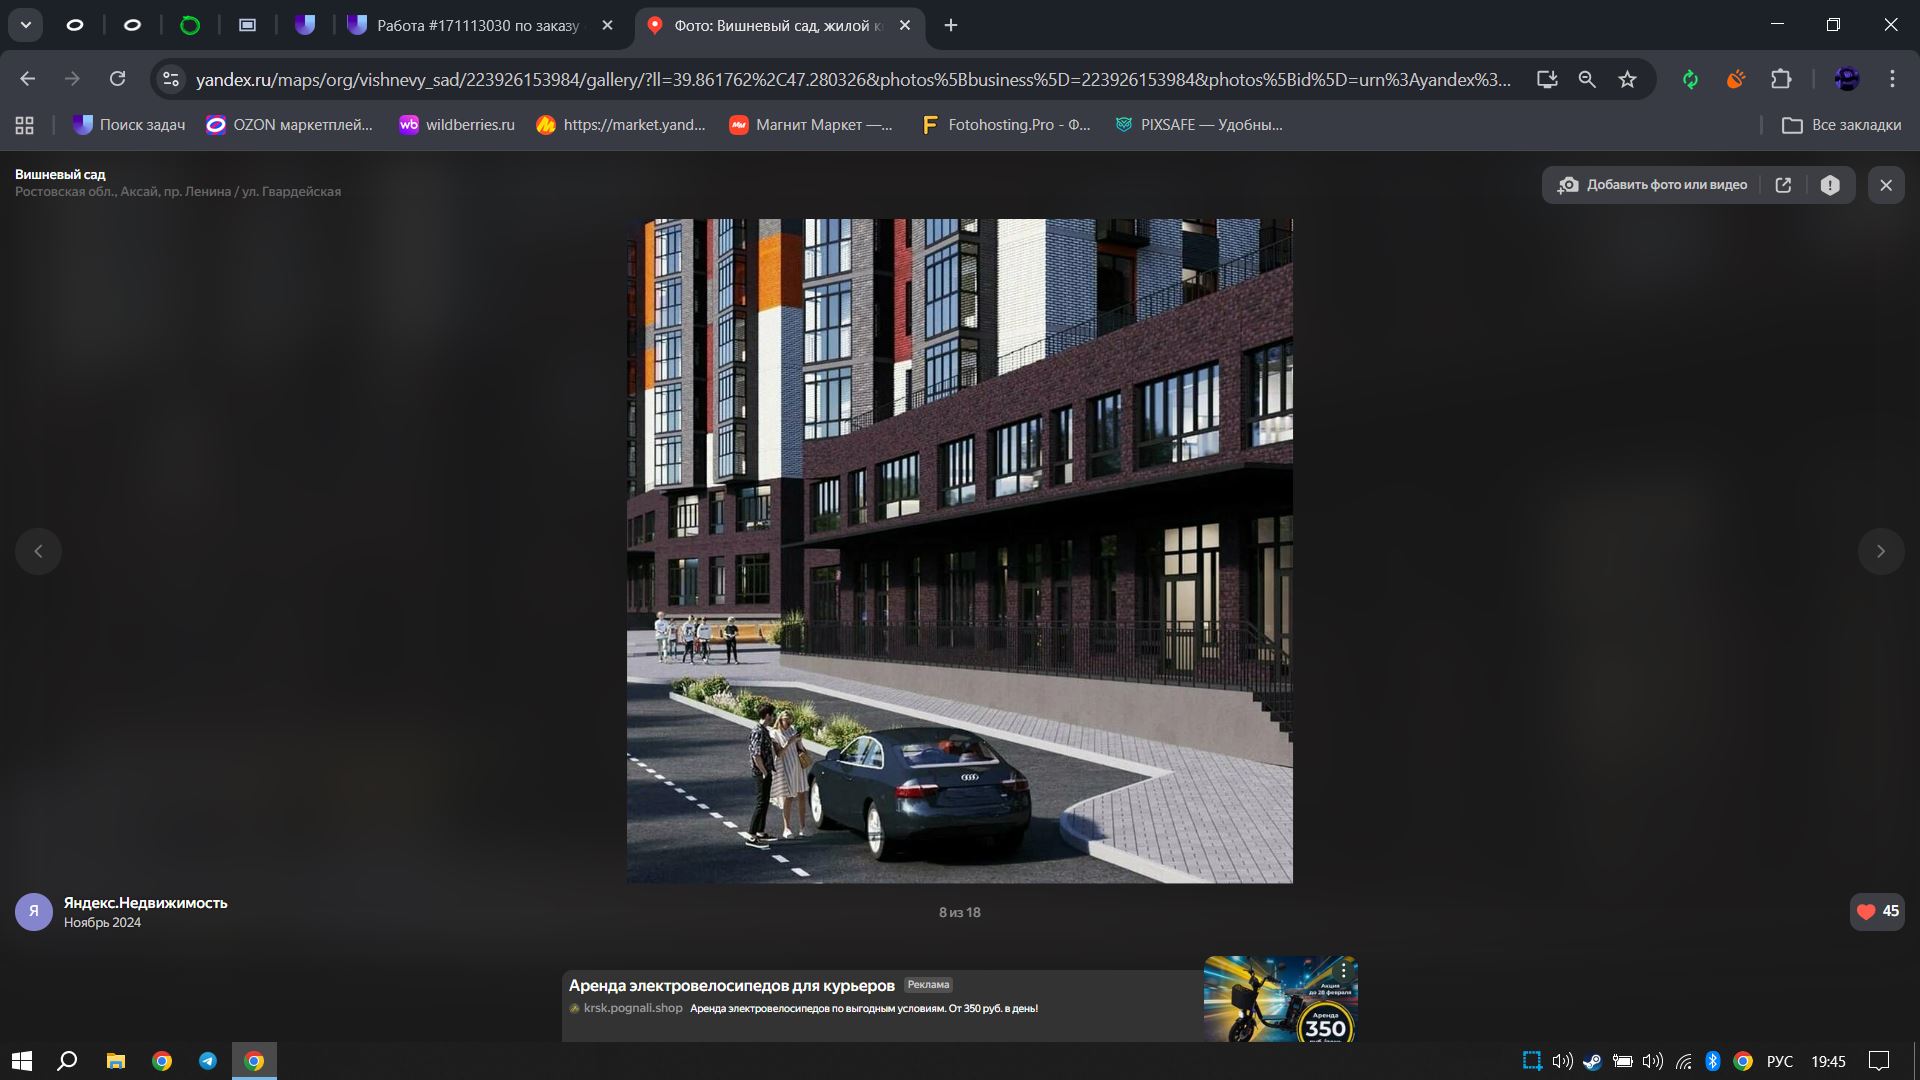The height and width of the screenshot is (1080, 1920).
Task: Go to previous photo arrow
Action: 38,551
